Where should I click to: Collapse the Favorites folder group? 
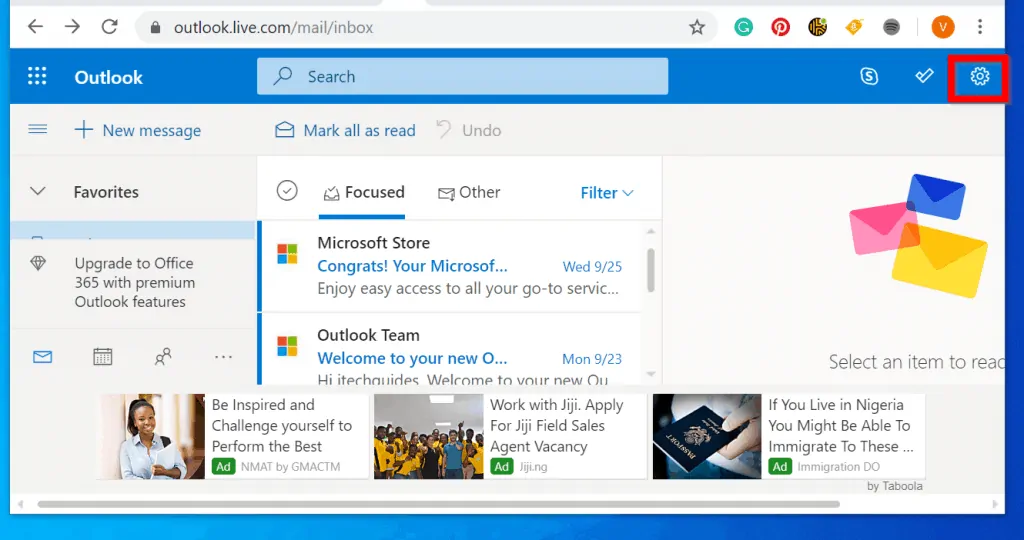point(38,191)
